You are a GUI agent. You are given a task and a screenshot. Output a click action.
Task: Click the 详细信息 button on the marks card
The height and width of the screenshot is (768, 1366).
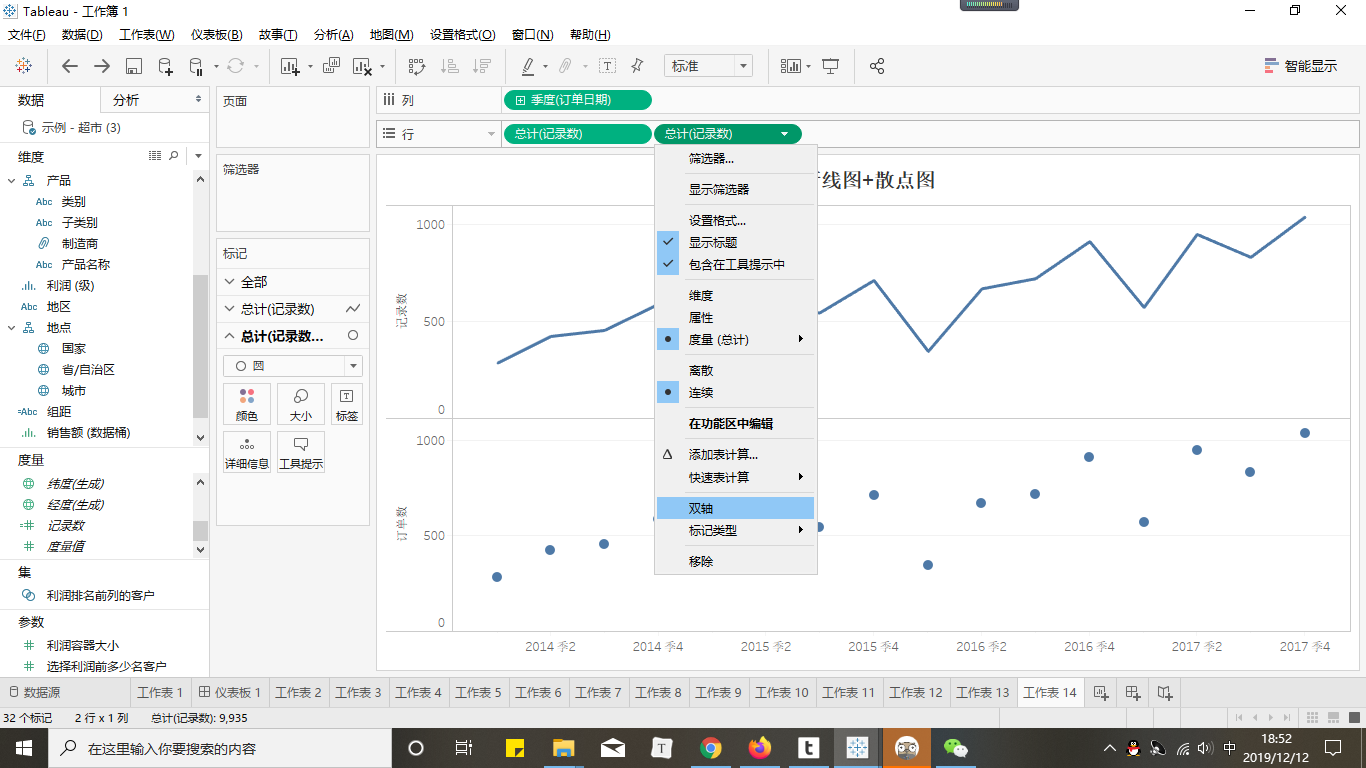247,452
